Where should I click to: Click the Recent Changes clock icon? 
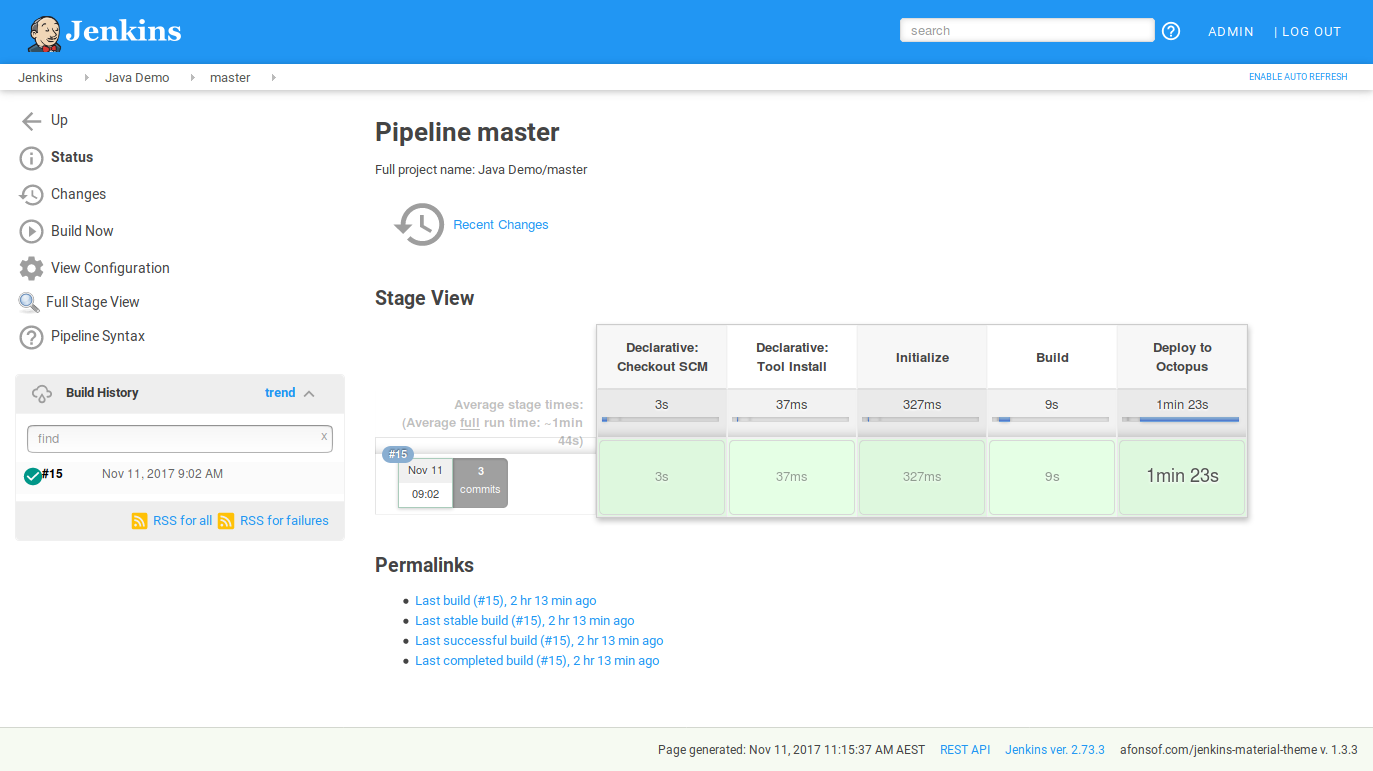[x=419, y=224]
